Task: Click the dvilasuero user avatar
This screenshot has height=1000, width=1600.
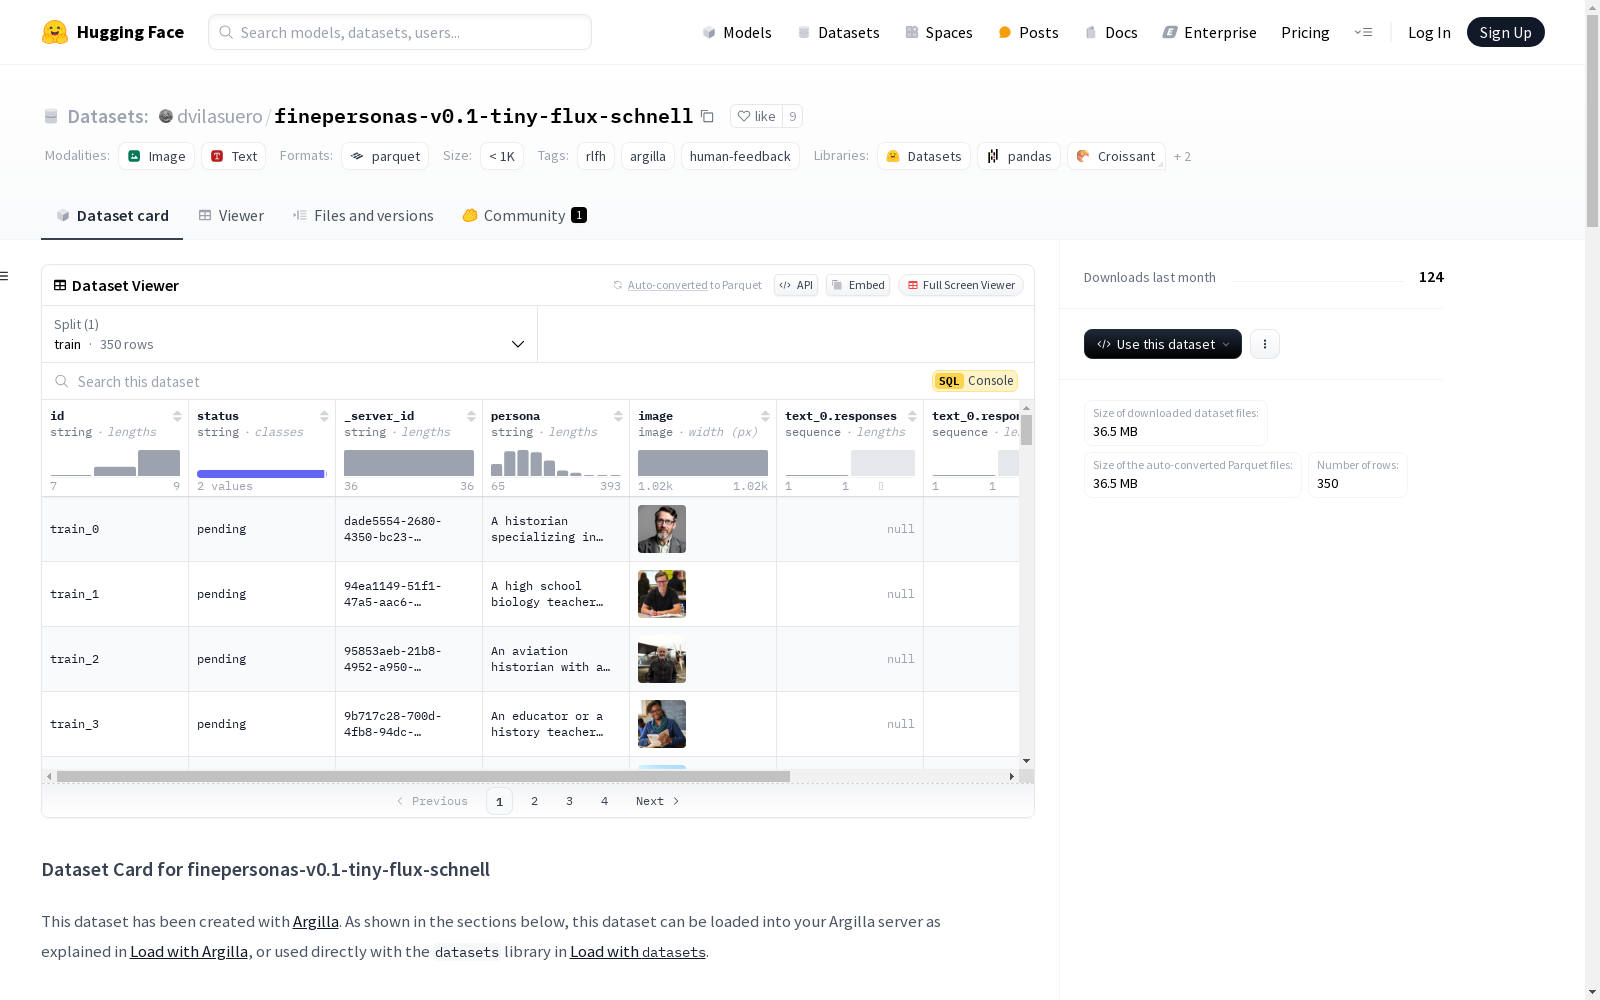Action: [x=166, y=116]
